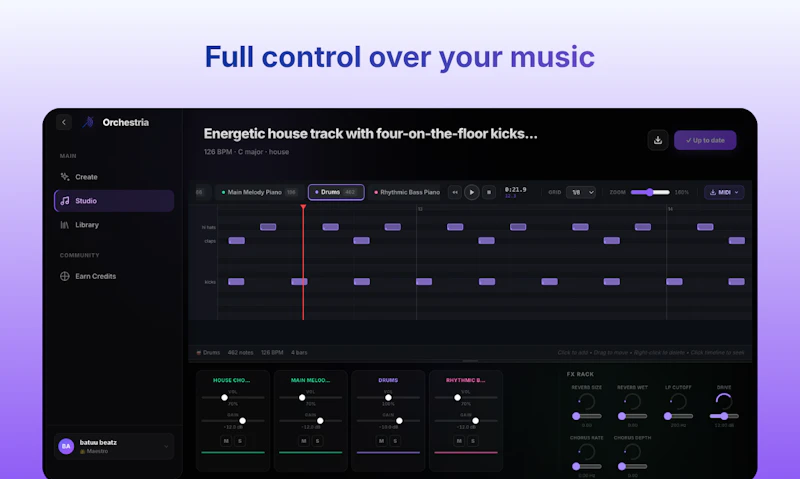Click the LP Cutoff knob

tap(678, 402)
